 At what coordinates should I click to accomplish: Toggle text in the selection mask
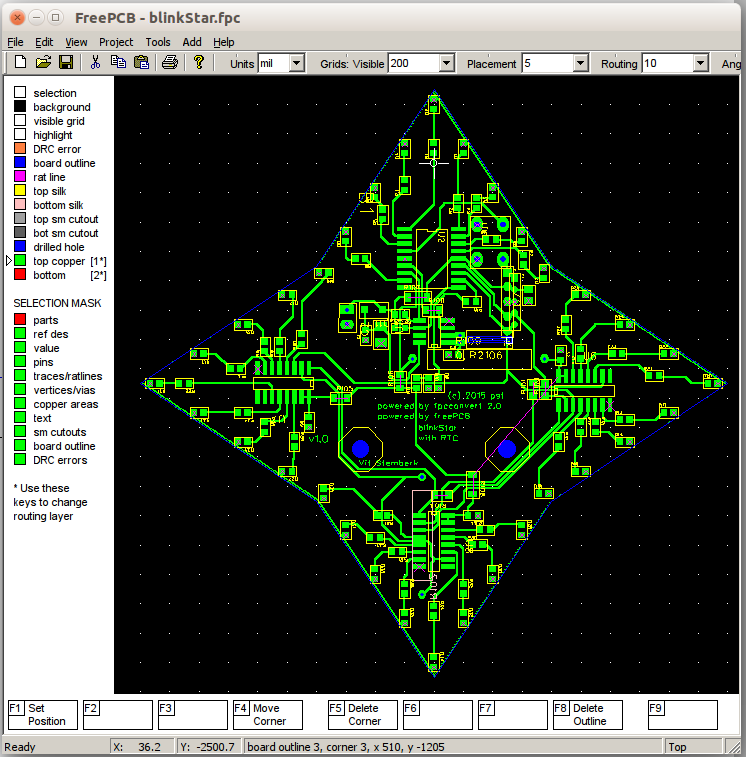[20, 417]
